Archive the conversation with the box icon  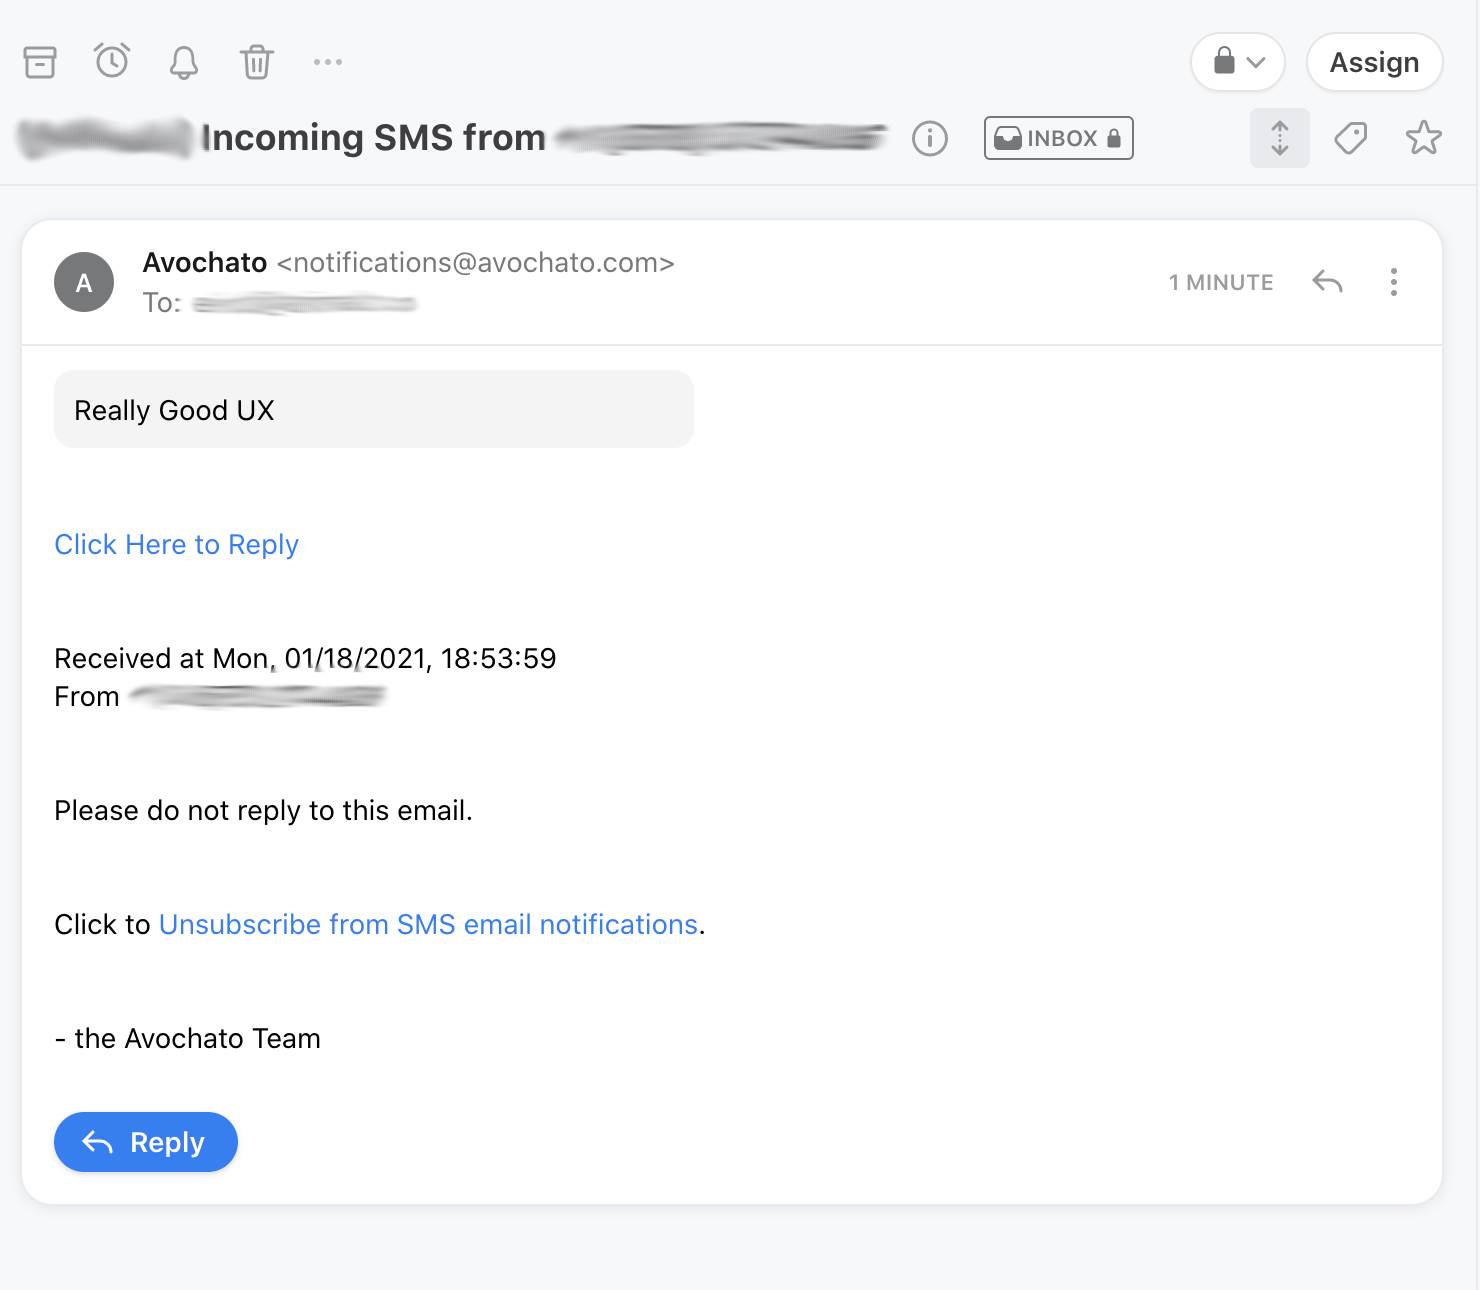40,62
